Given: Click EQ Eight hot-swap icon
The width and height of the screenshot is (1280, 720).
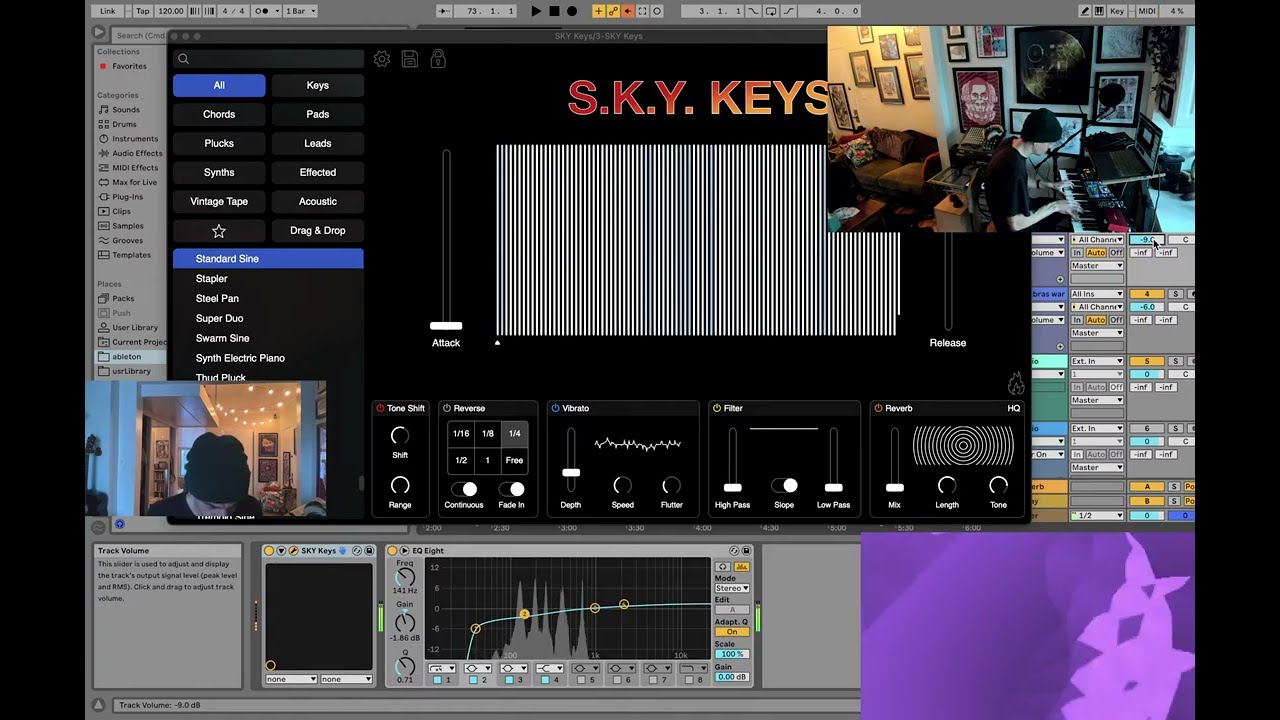Looking at the screenshot, I should 734,551.
